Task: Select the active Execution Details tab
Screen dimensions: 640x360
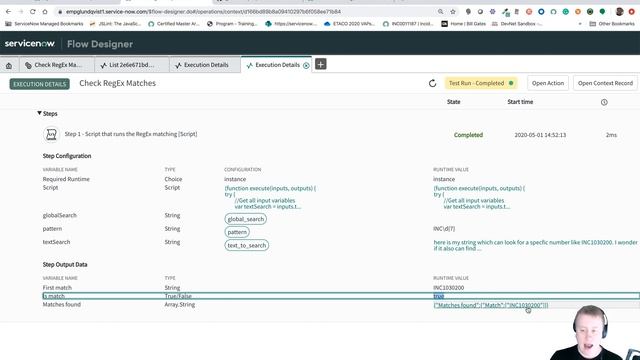Action: coord(277,65)
